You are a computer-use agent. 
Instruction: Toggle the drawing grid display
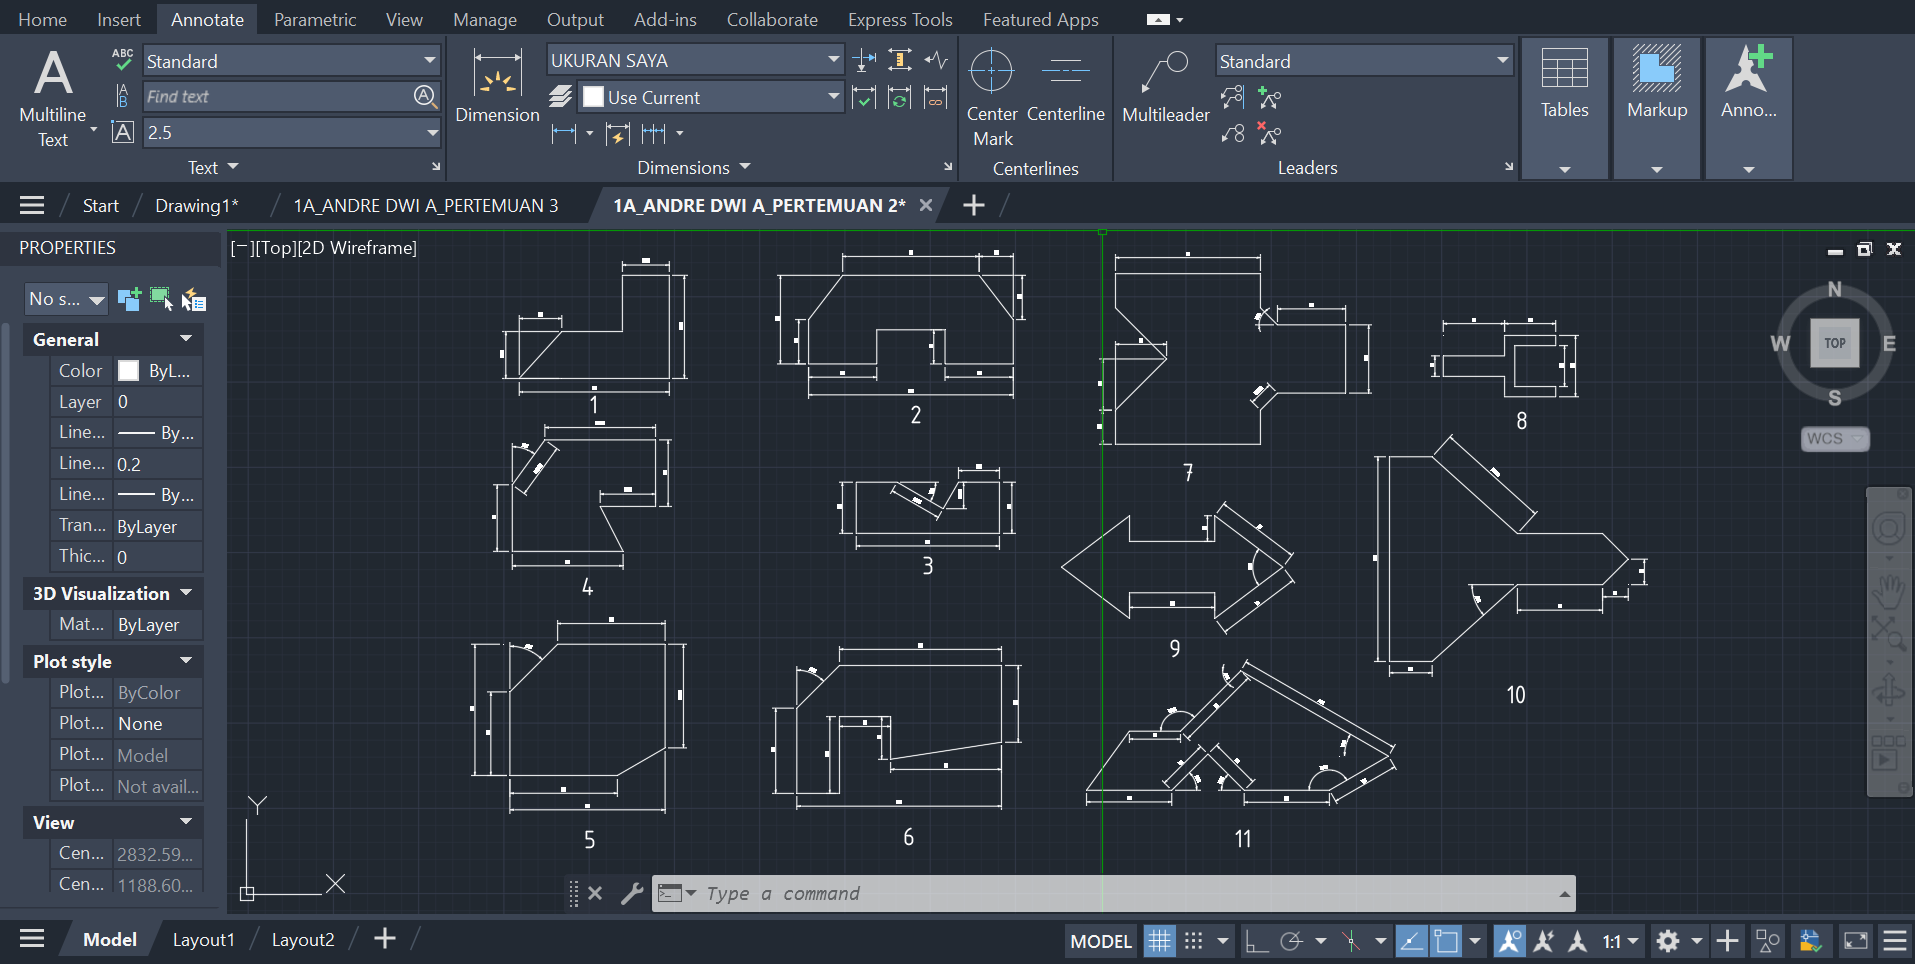coord(1160,940)
